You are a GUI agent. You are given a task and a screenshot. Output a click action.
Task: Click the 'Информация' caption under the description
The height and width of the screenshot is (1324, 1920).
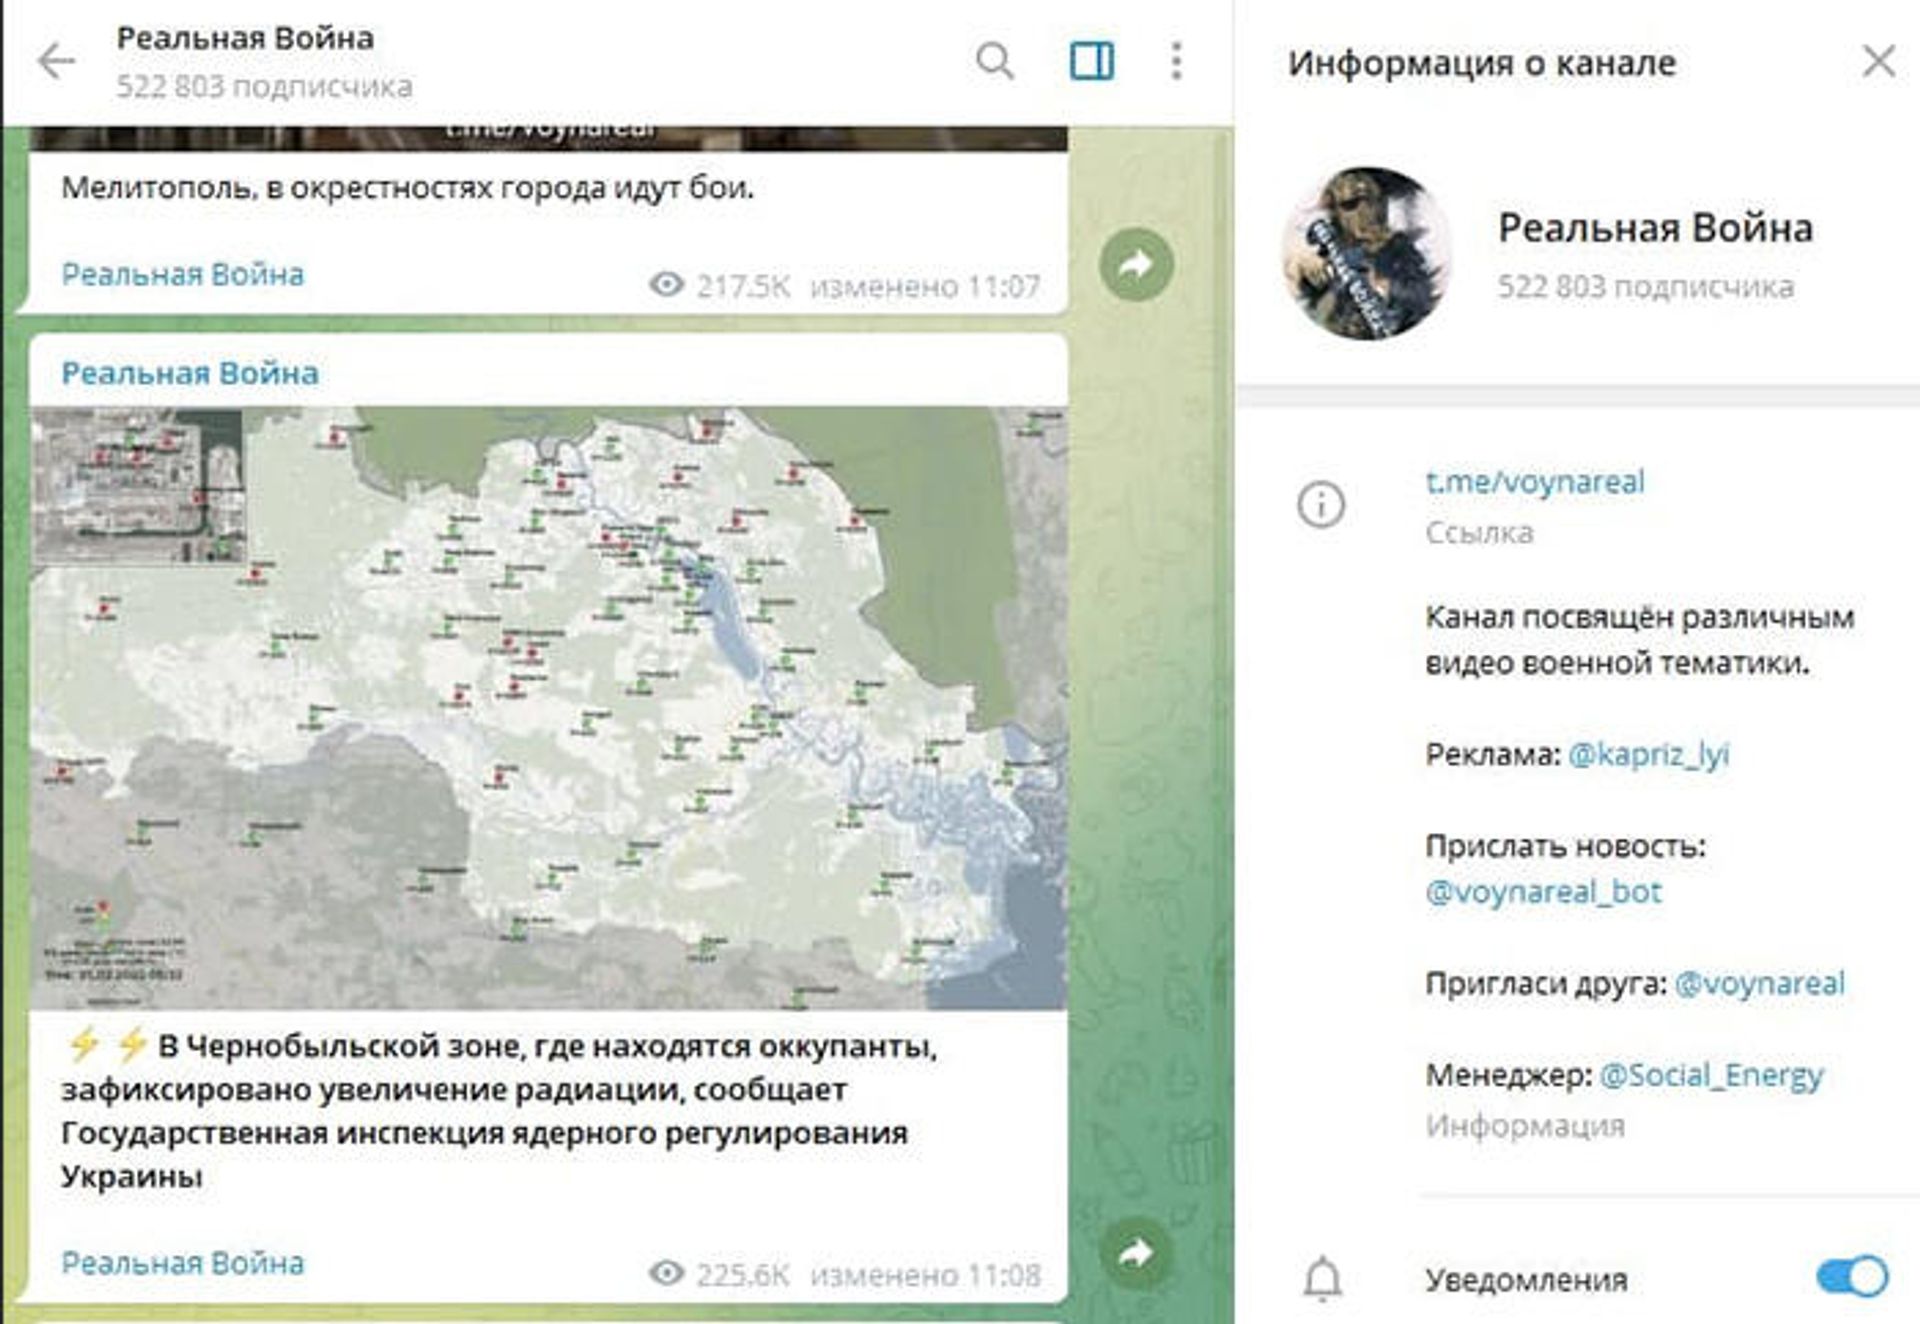[x=1525, y=1126]
